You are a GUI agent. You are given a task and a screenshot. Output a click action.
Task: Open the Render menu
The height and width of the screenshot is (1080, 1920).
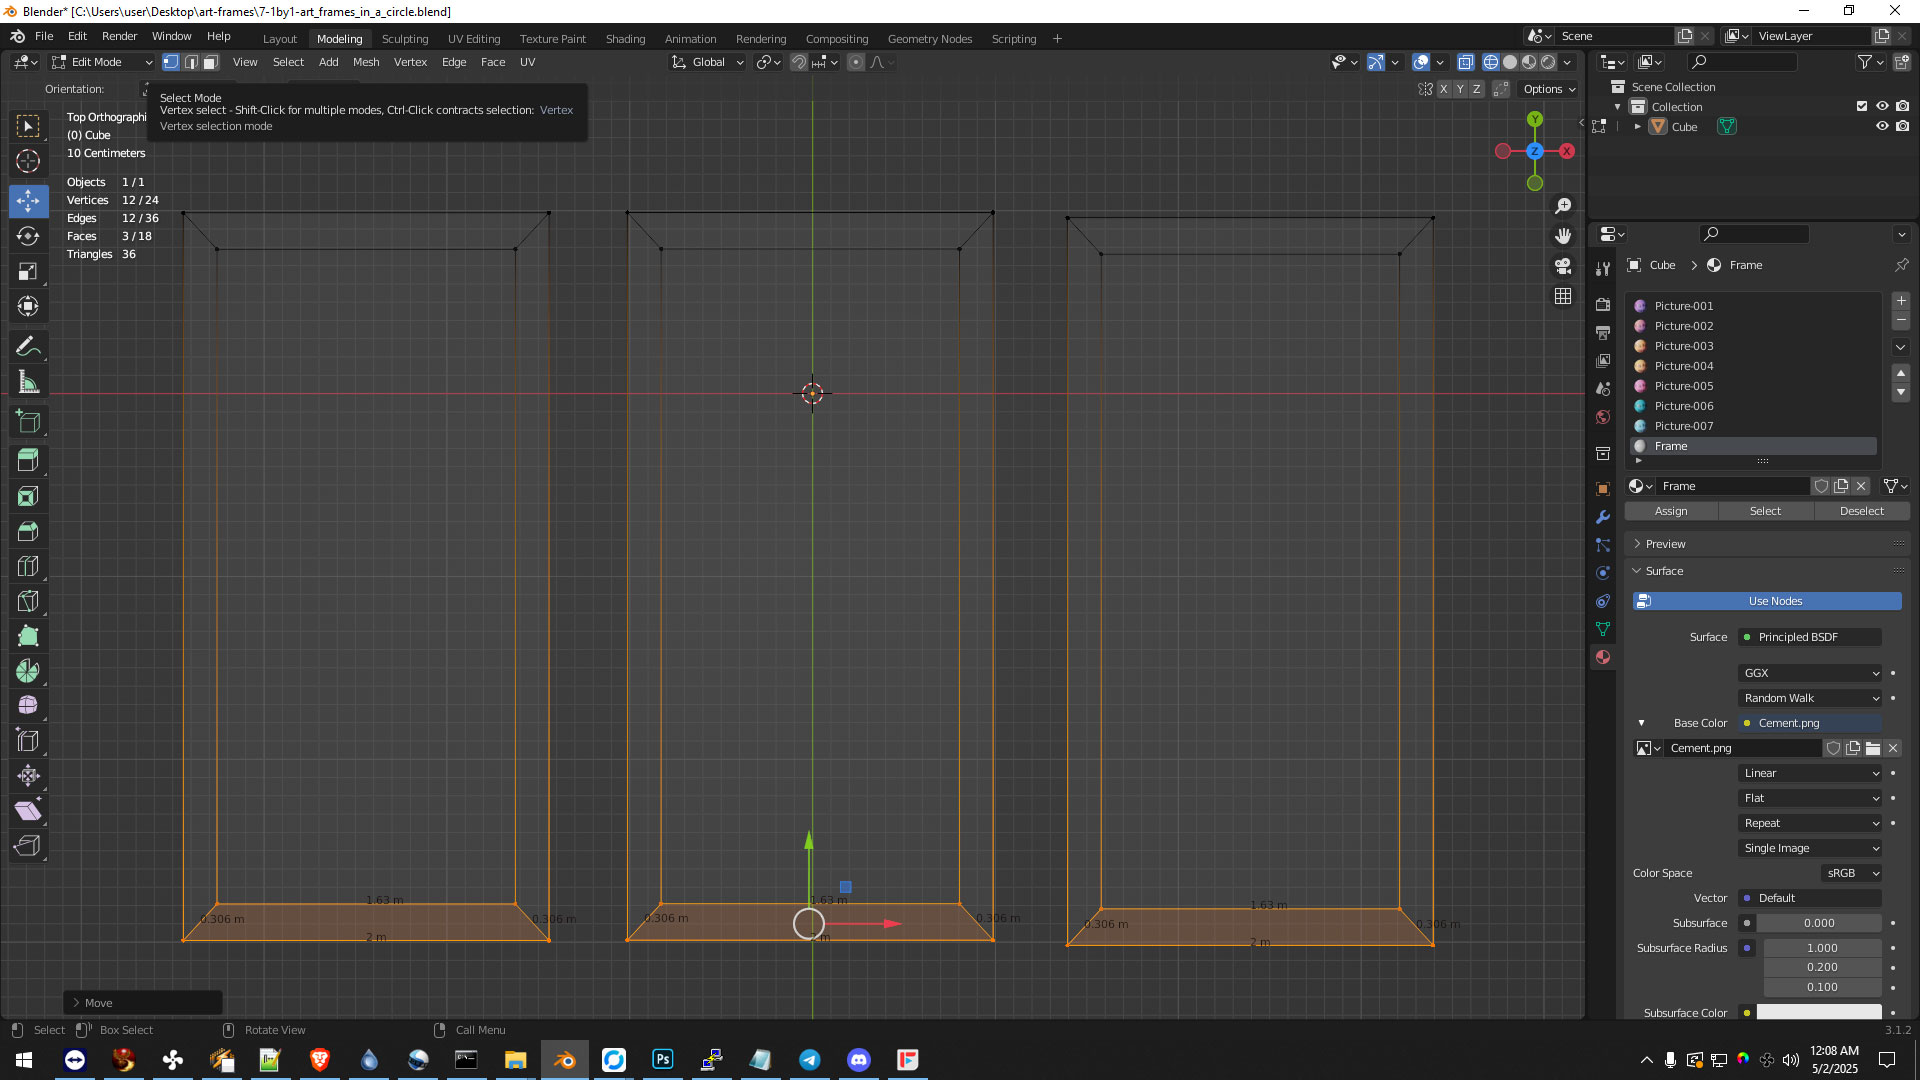[119, 36]
